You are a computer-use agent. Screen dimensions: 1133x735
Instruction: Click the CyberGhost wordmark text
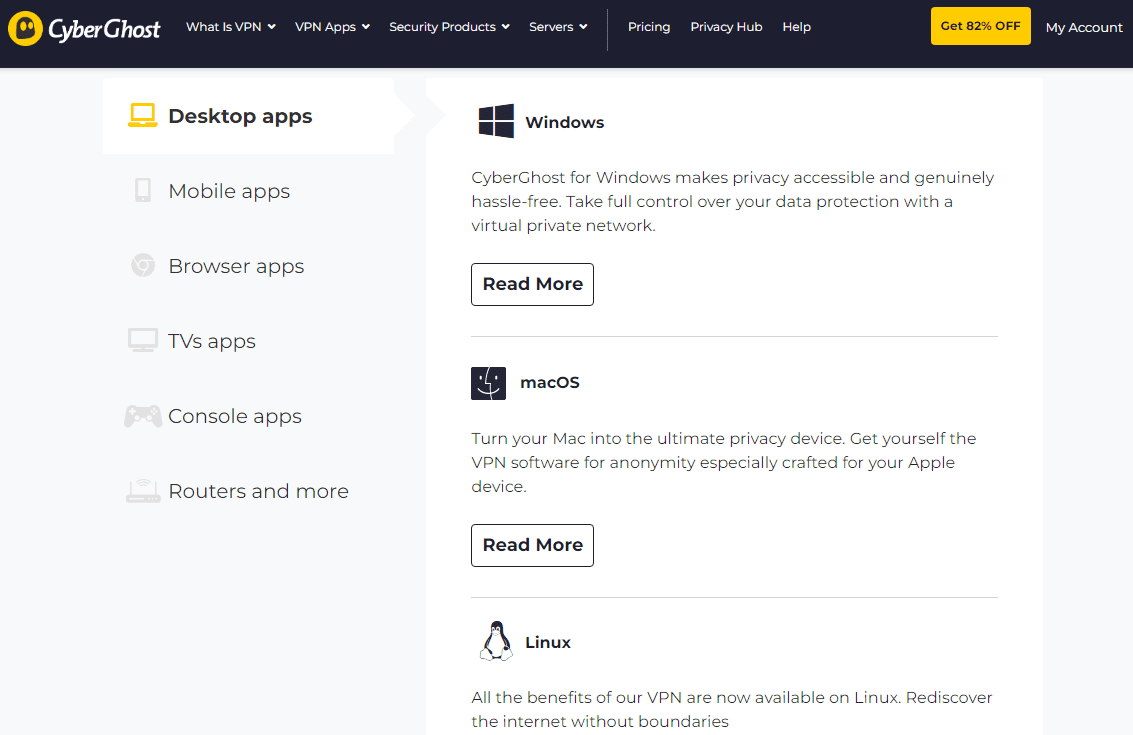[x=104, y=30]
